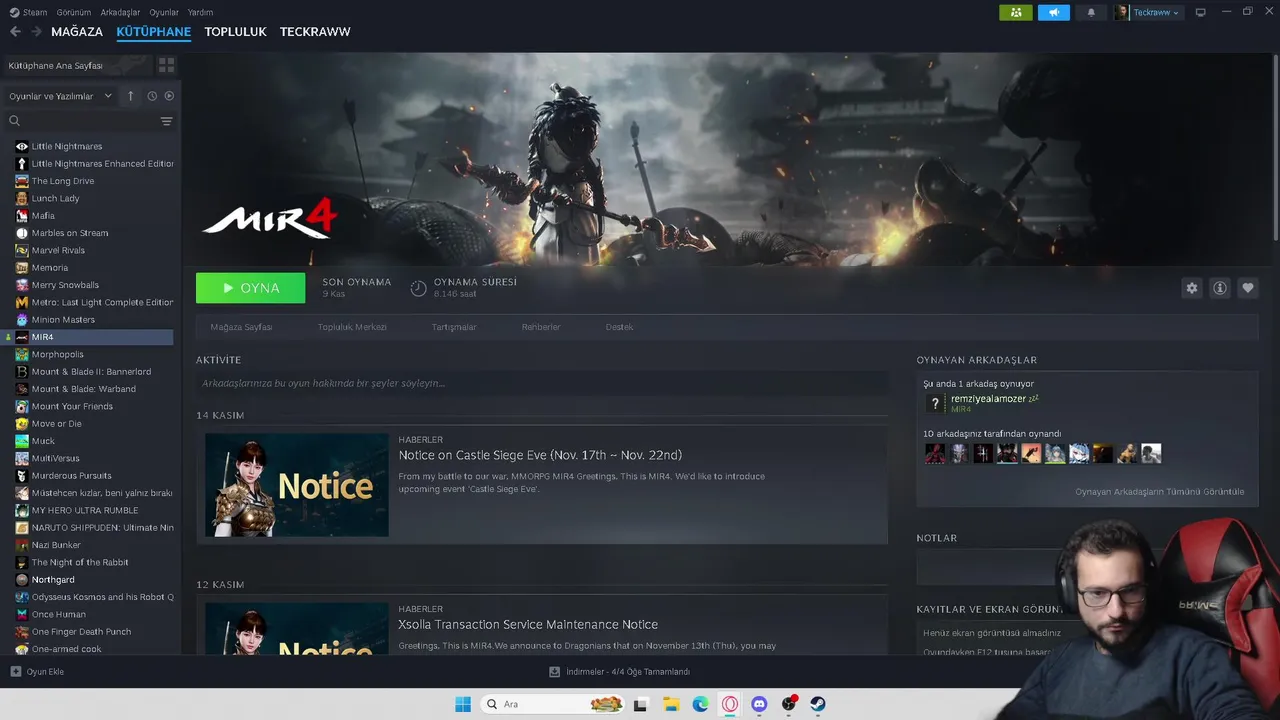Select MultiVersus in the game list
Image resolution: width=1280 pixels, height=720 pixels.
55,458
